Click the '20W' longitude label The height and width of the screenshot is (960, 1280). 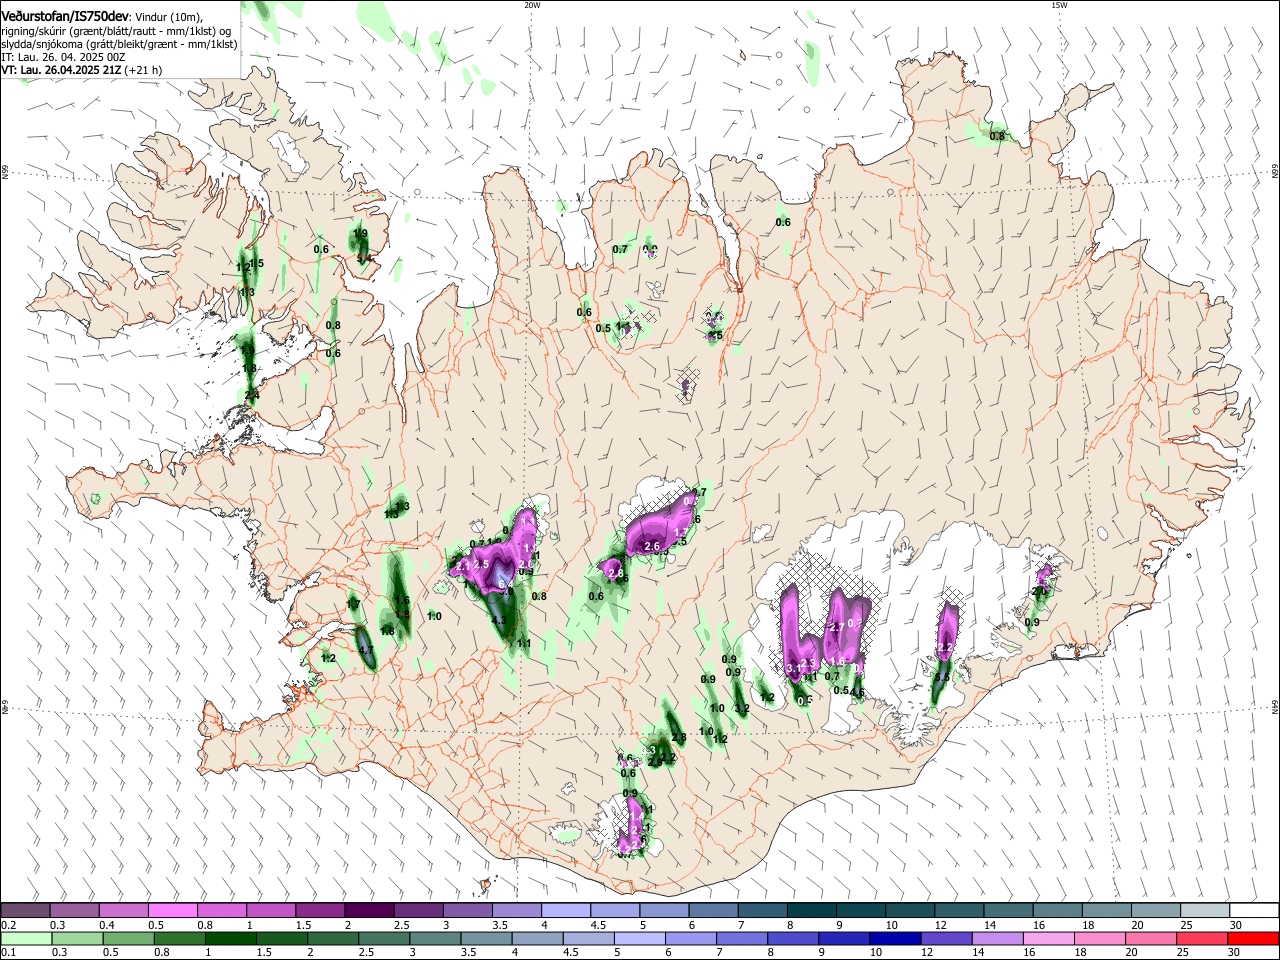pyautogui.click(x=531, y=5)
